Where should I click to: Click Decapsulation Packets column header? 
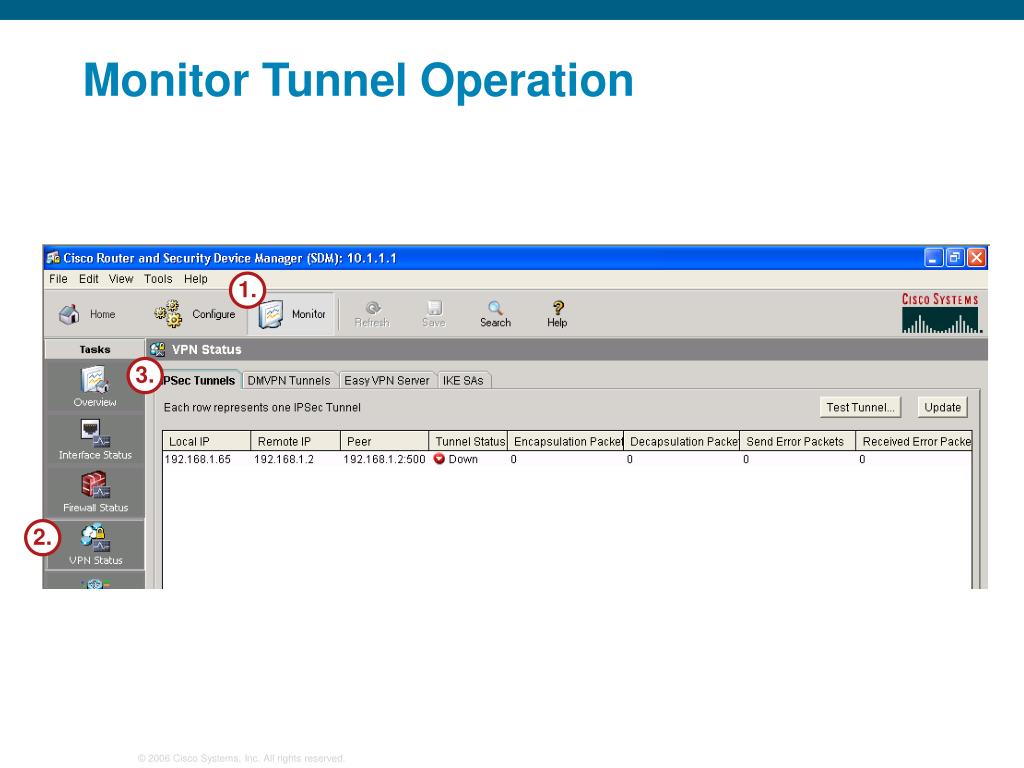coord(682,441)
